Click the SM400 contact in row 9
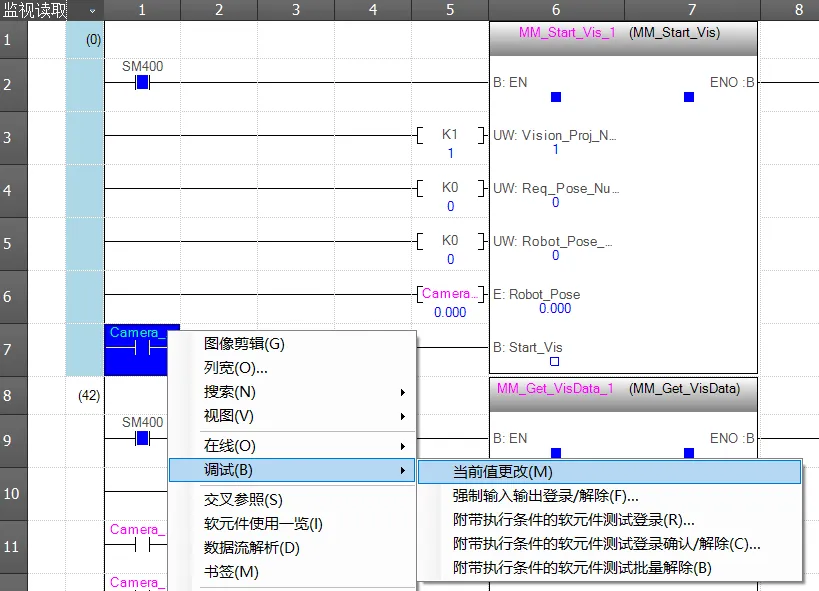Image resolution: width=819 pixels, height=591 pixels. (x=142, y=438)
